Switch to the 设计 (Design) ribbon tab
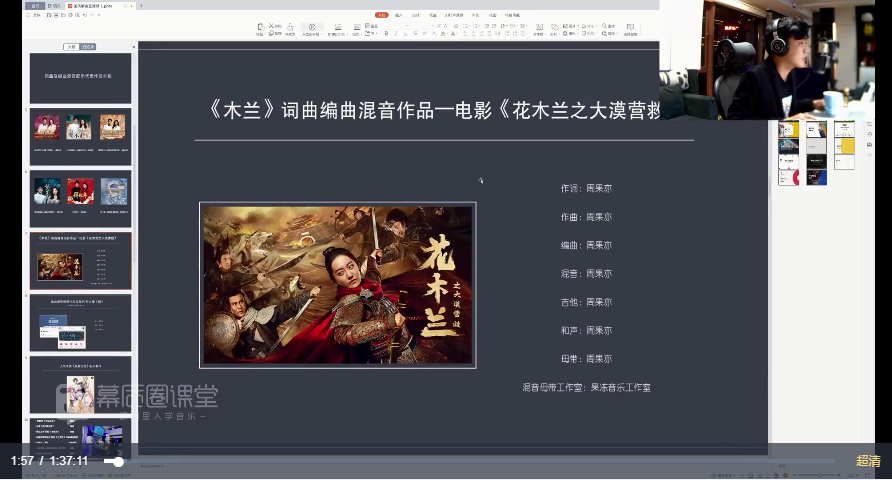892x480 pixels. [x=416, y=15]
